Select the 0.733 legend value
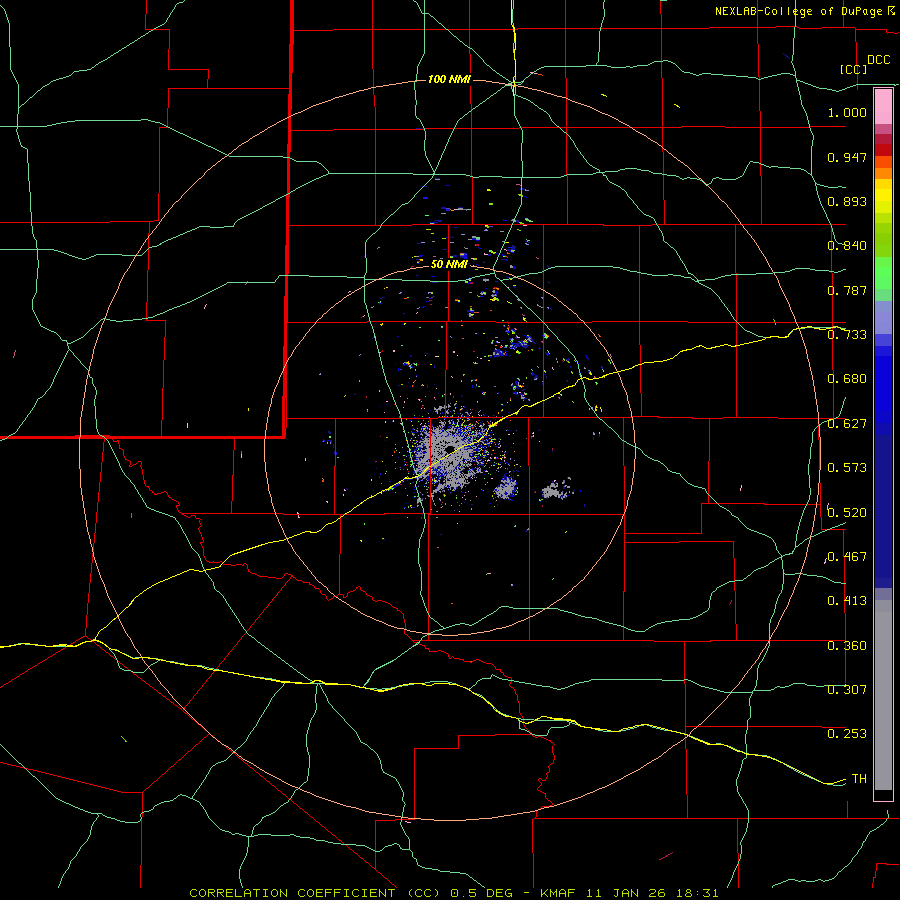The image size is (900, 900). [847, 335]
